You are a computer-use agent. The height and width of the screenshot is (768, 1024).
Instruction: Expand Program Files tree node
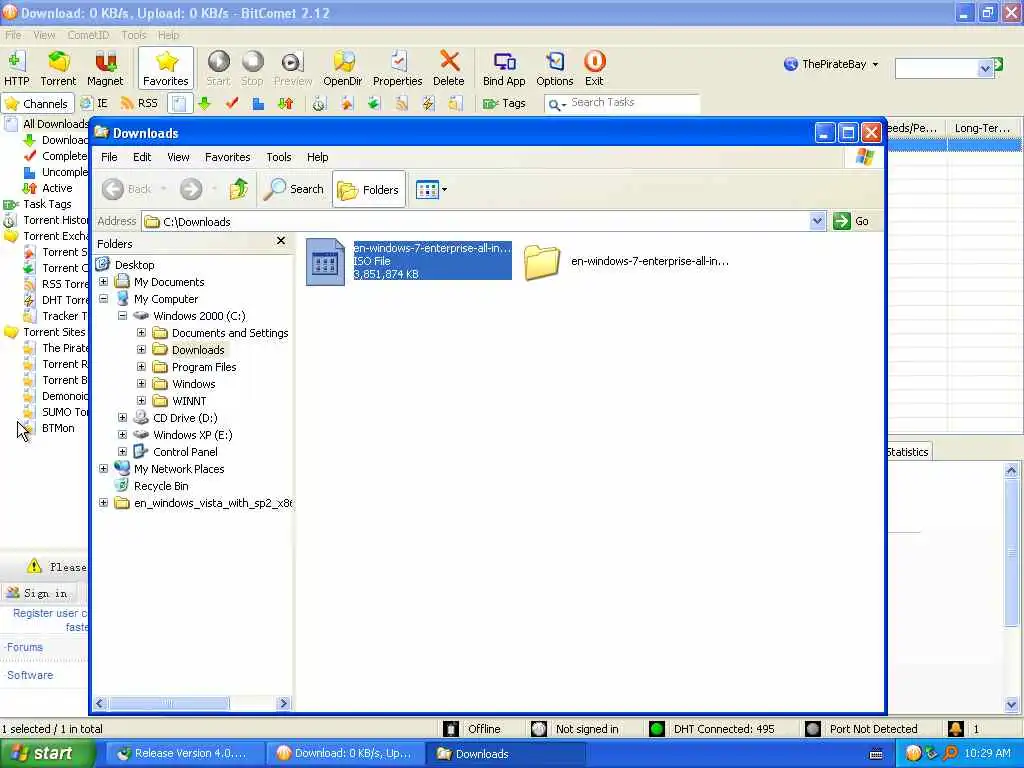pos(141,366)
